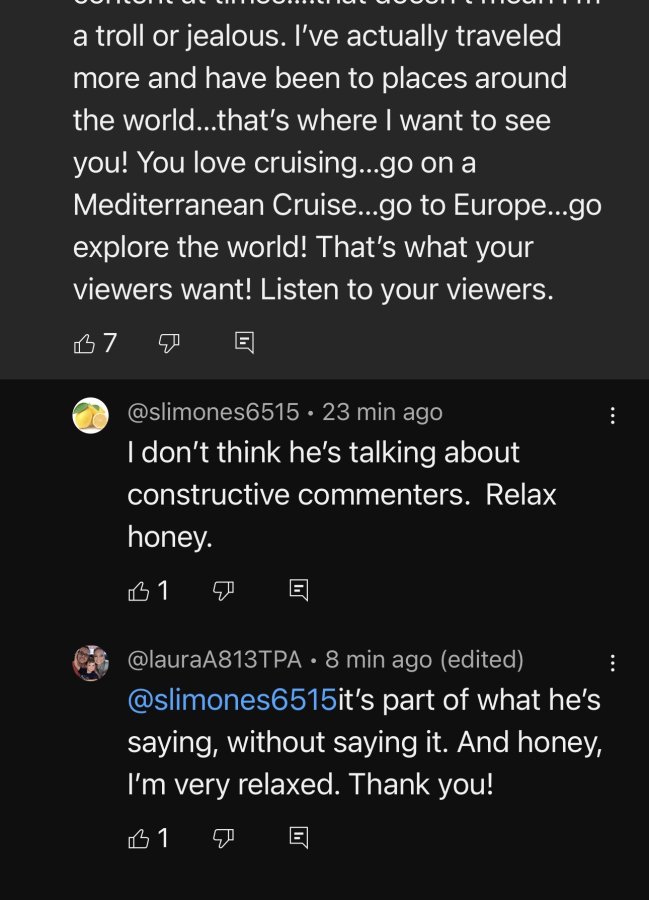Dislike the @slimones6515 reply
This screenshot has width=649, height=900.
[223, 591]
